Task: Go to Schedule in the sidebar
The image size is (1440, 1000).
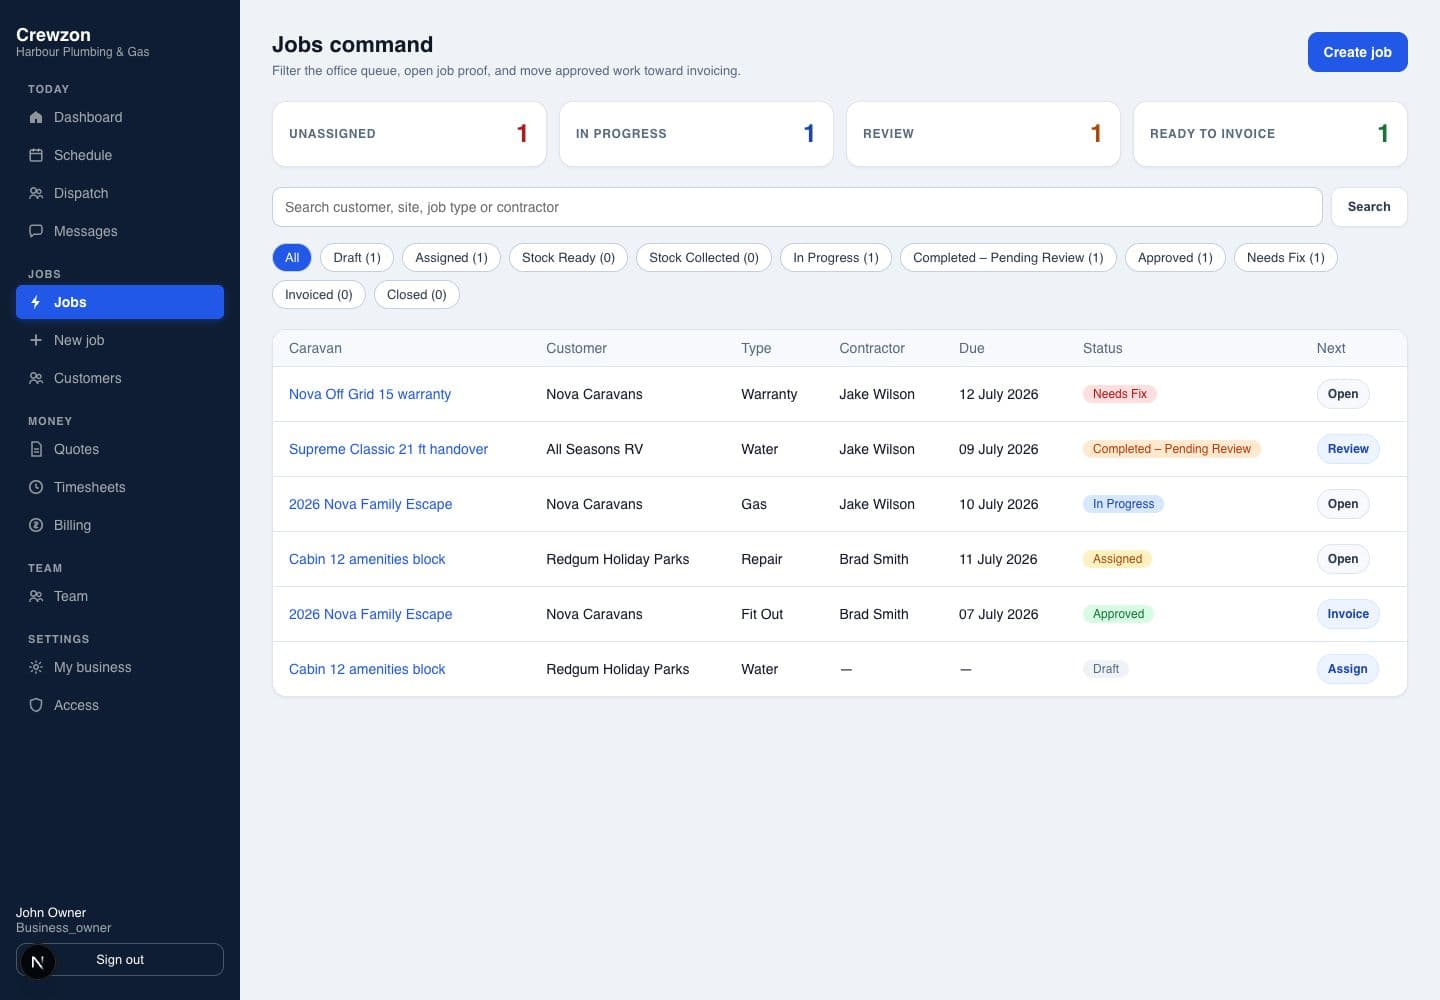Action: 120,155
